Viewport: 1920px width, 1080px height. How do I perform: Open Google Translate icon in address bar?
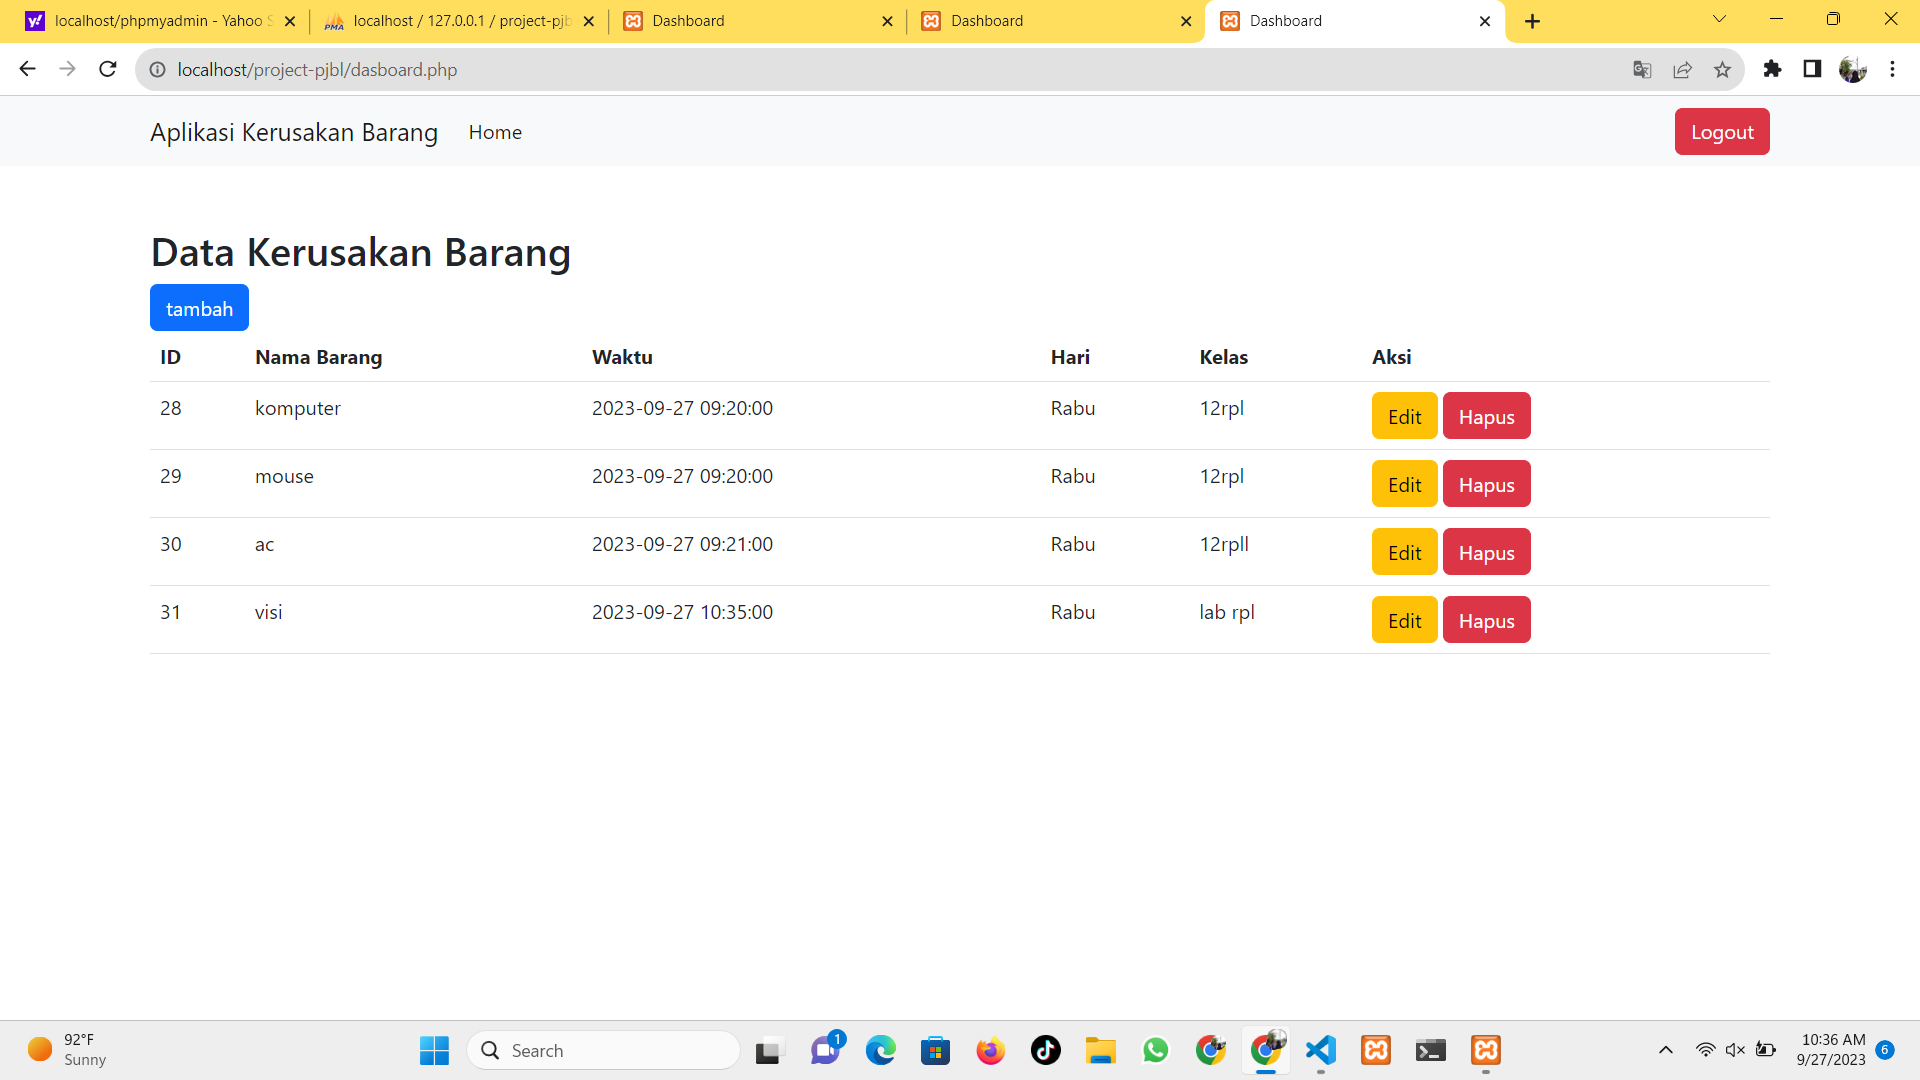[1642, 69]
